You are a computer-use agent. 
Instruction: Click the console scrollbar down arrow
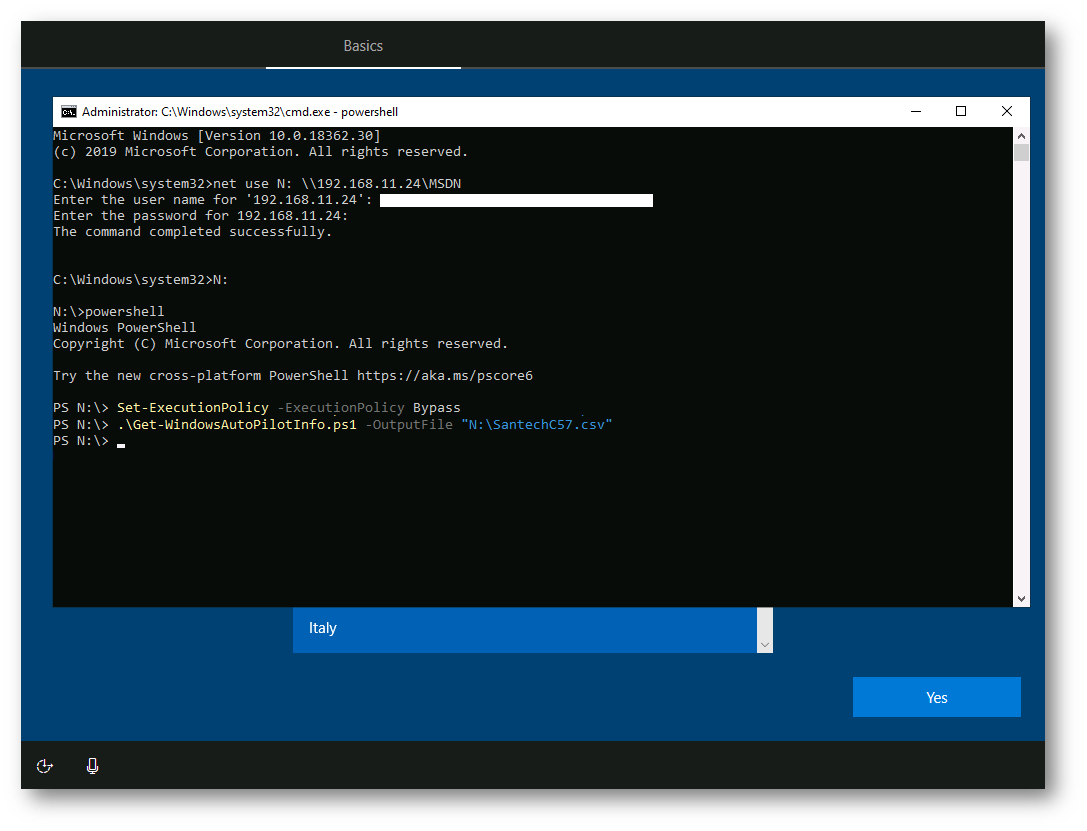coord(1021,598)
